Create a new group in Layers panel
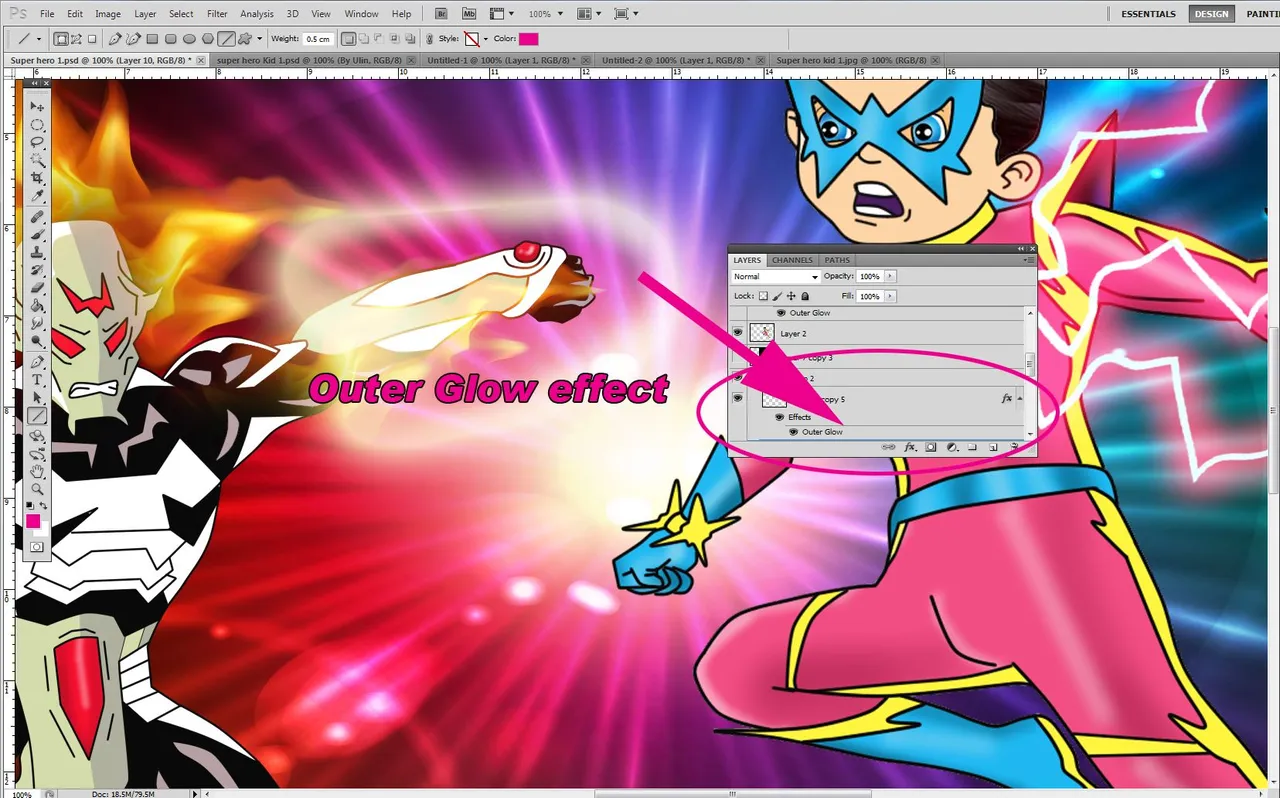Screen dimensions: 1280x798 [x=971, y=447]
